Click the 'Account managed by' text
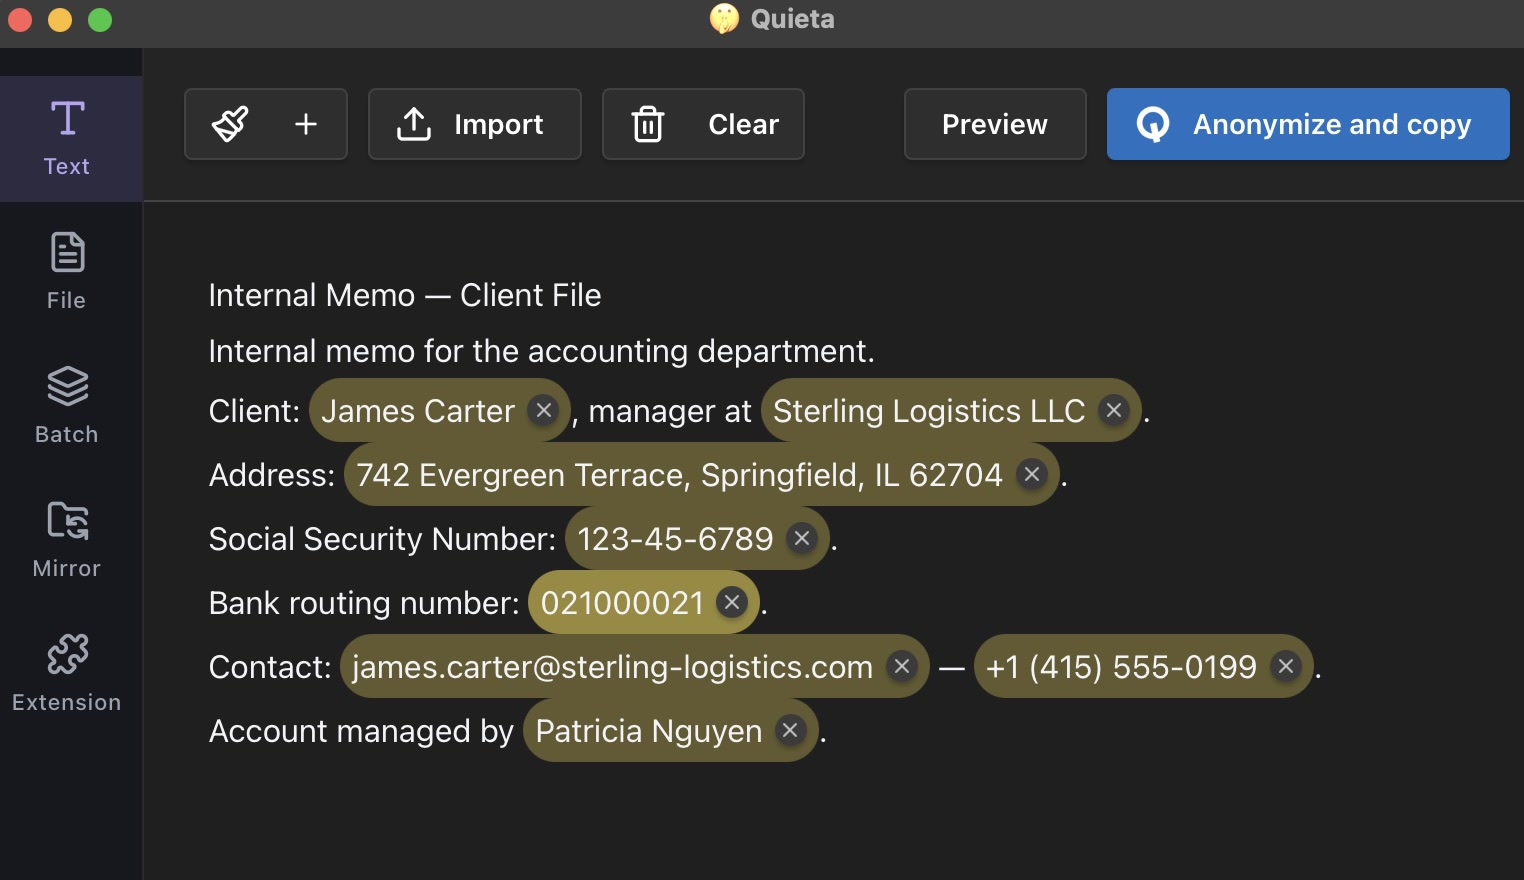 pos(361,731)
